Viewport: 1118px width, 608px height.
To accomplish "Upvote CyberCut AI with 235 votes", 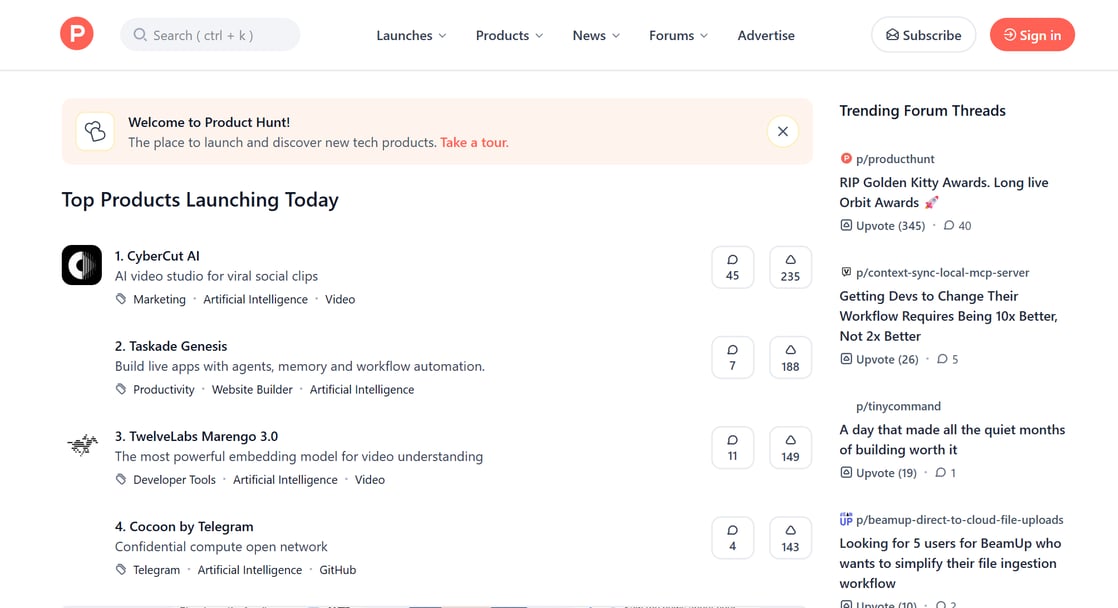I will tap(790, 267).
